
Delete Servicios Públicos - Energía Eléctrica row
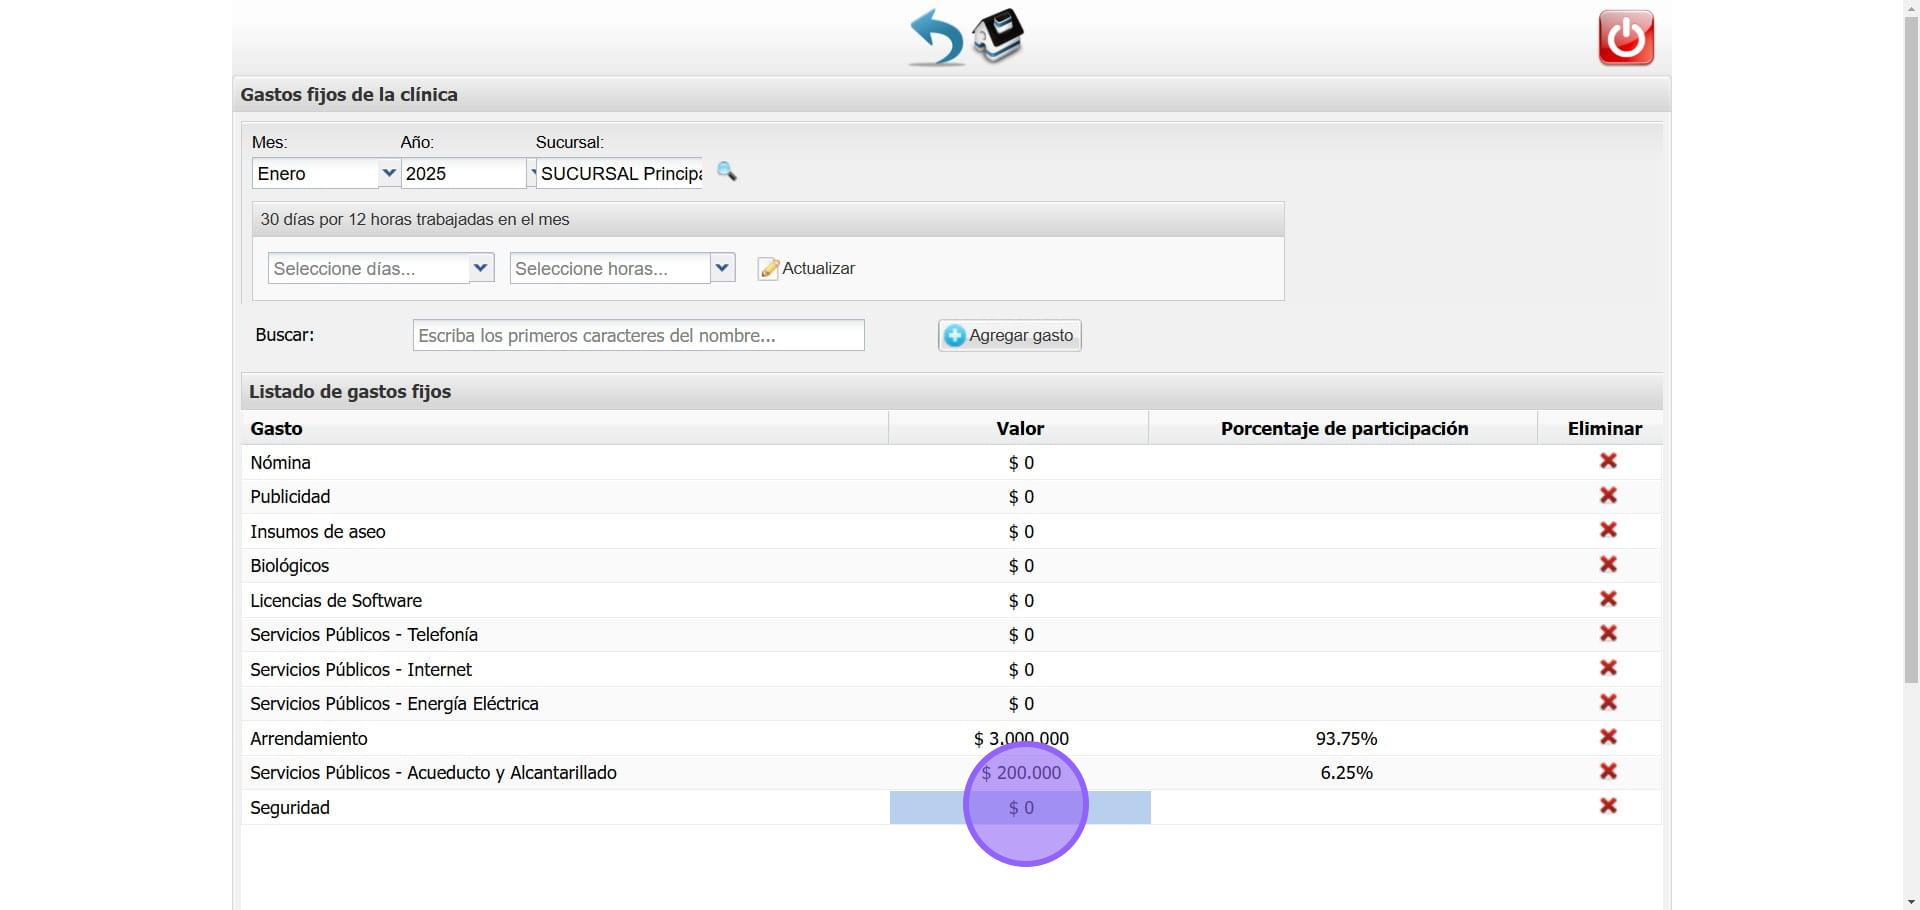pyautogui.click(x=1608, y=702)
